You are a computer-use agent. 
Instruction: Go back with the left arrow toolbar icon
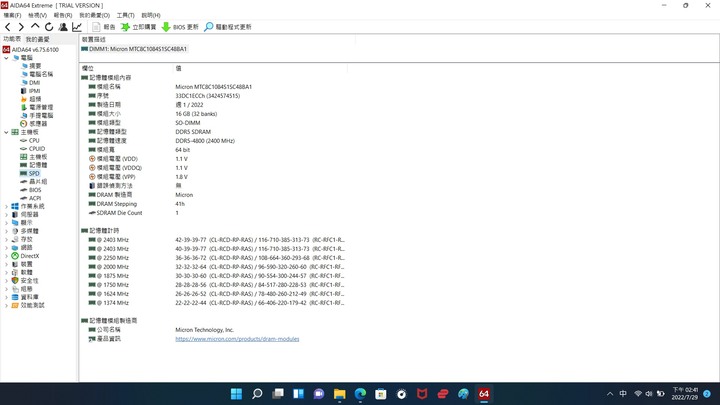(x=8, y=27)
